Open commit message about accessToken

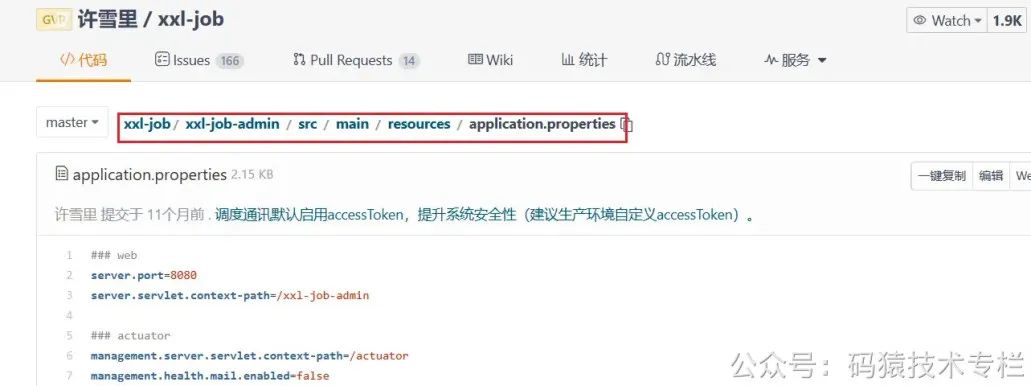point(484,214)
